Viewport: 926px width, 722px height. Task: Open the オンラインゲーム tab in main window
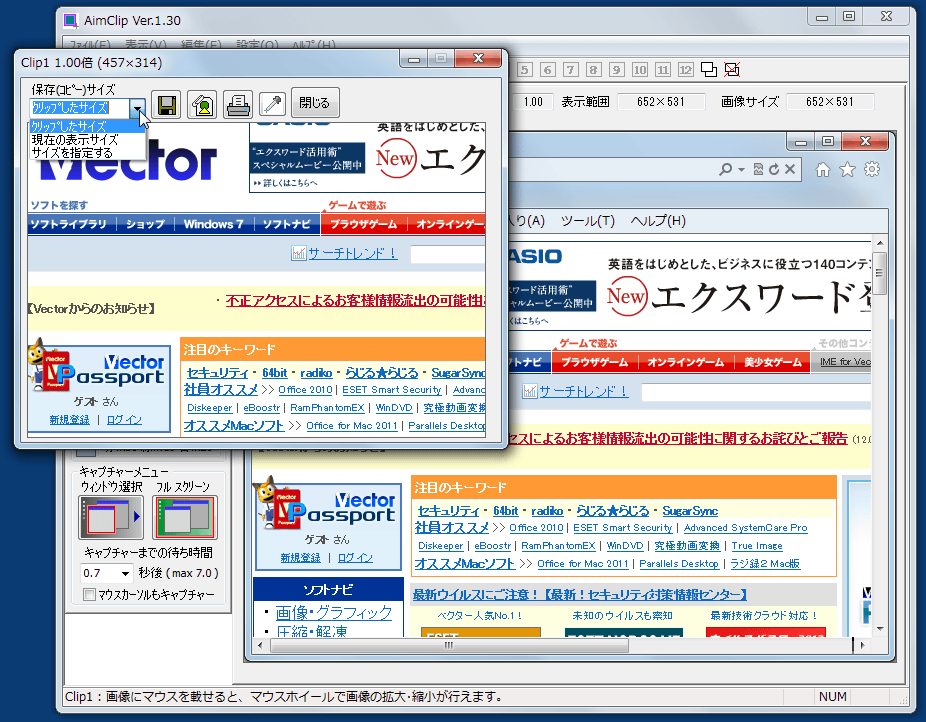coord(685,362)
